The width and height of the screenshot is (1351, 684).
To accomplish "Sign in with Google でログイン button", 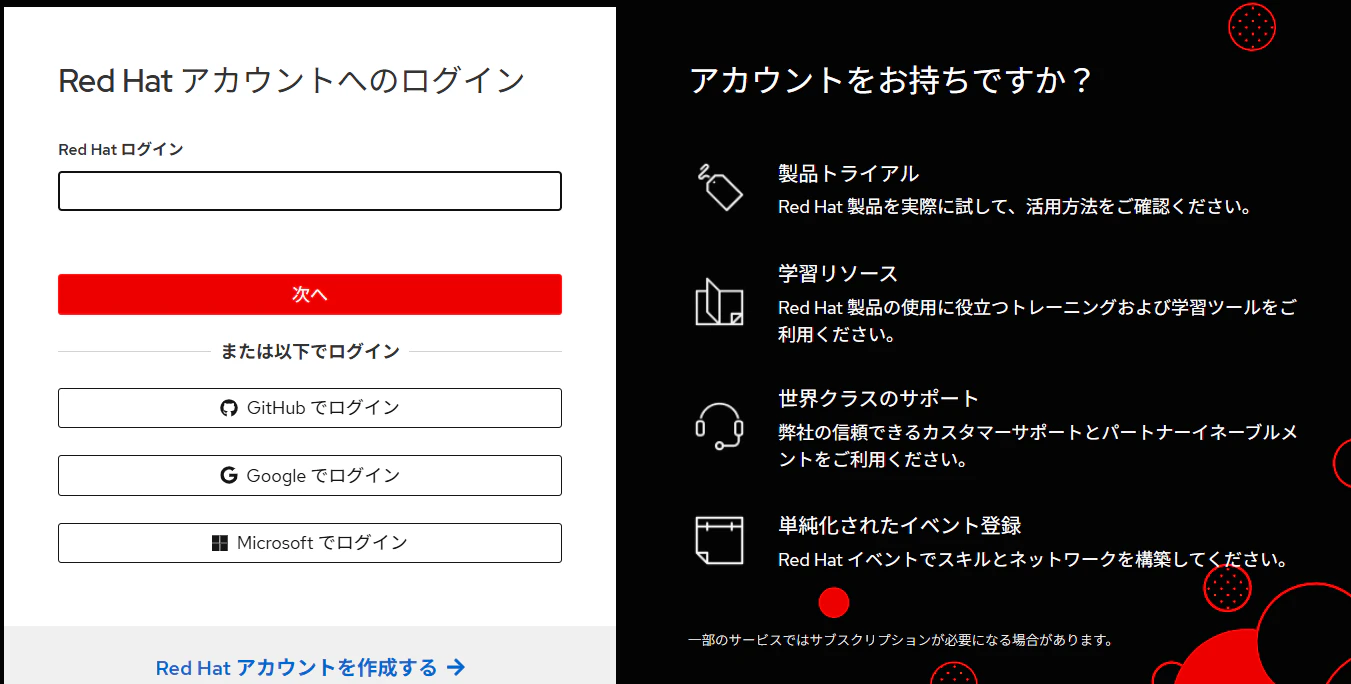I will 310,476.
